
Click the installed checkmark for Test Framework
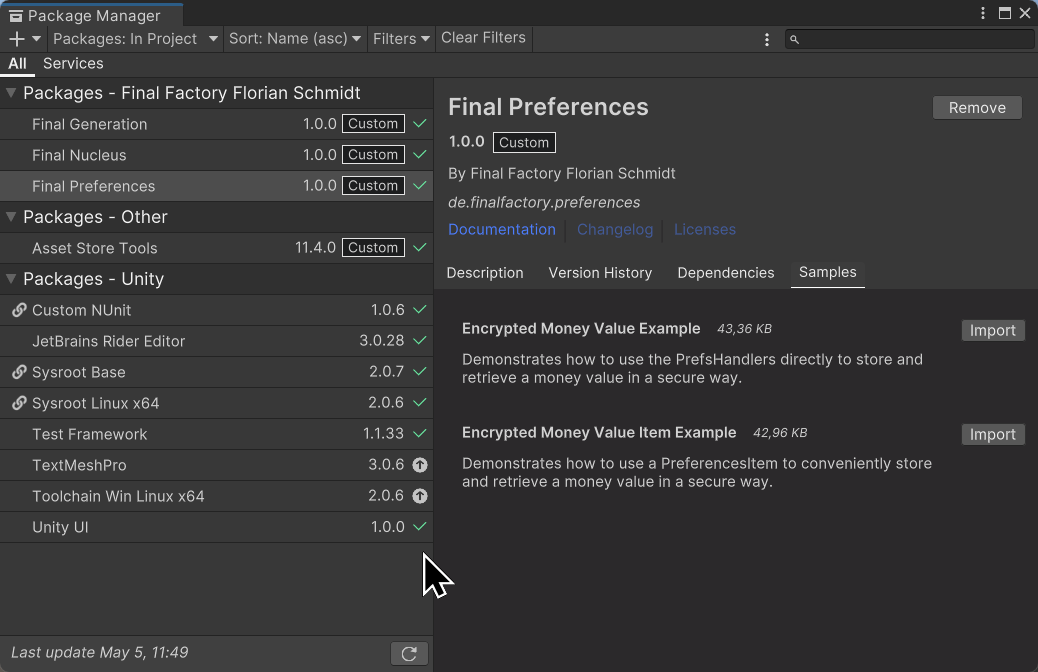pos(420,434)
